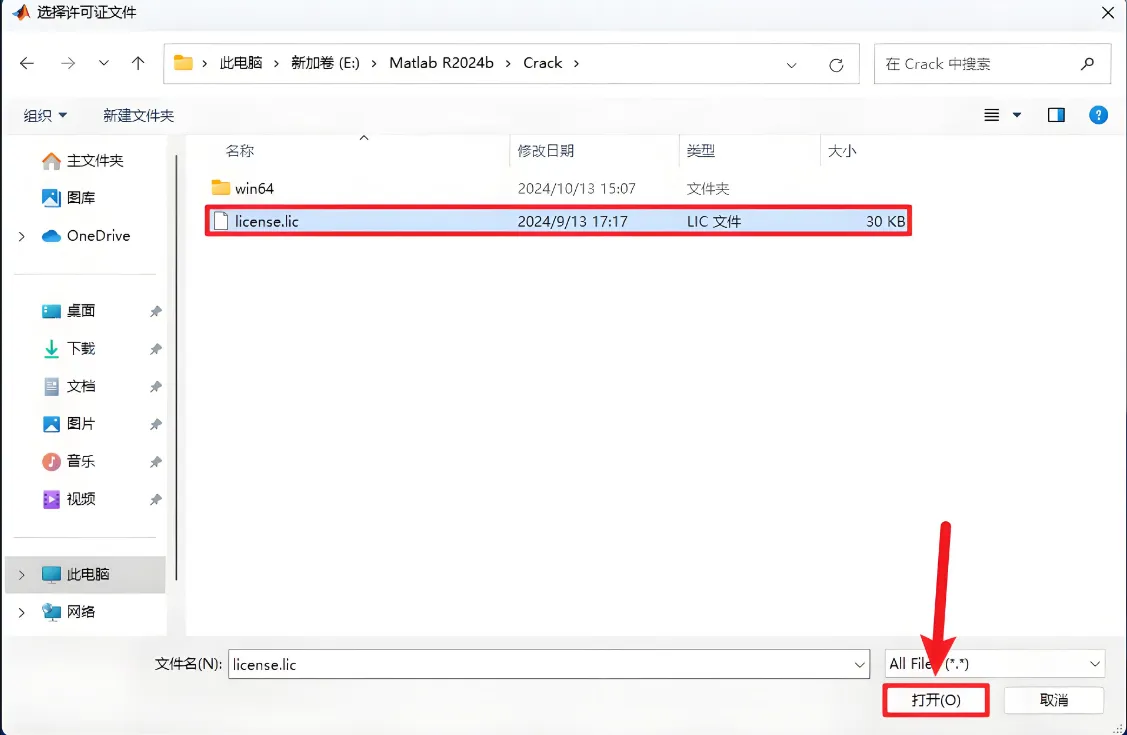Select Matlab R2024b breadcrumb
The height and width of the screenshot is (735, 1127).
(441, 63)
